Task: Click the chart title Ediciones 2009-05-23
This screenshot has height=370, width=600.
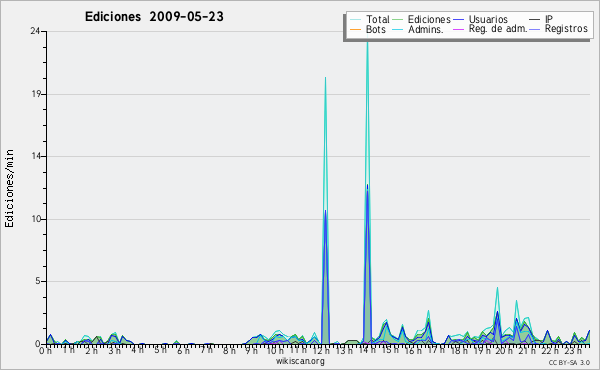Action: coord(154,17)
